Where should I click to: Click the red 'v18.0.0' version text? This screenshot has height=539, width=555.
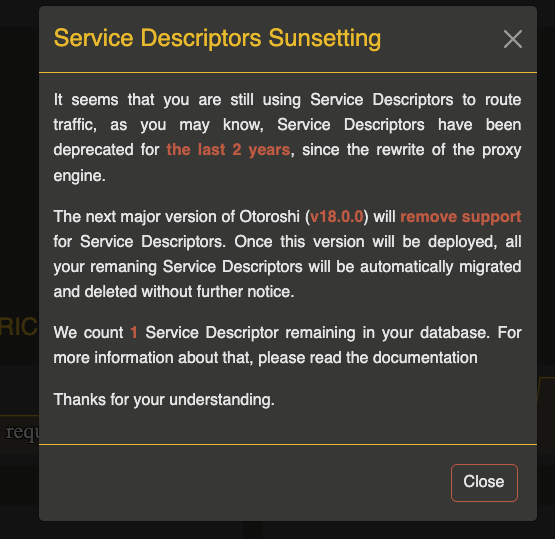337,216
